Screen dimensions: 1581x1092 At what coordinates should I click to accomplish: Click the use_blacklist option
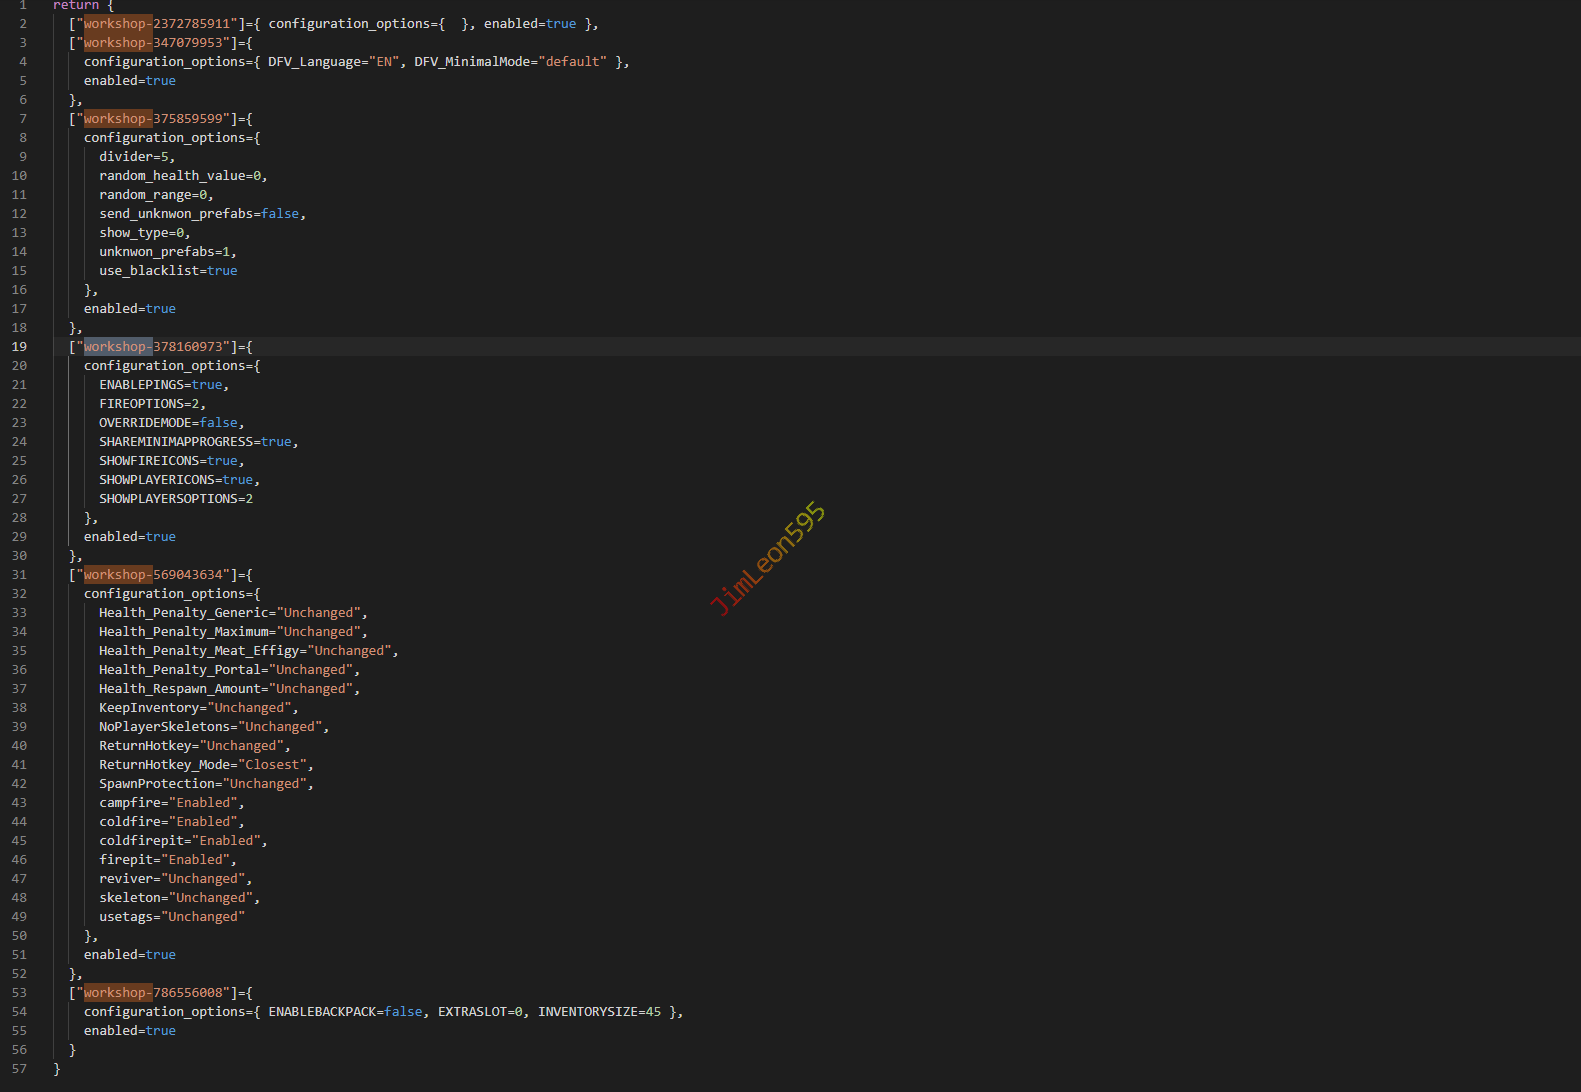(x=152, y=271)
